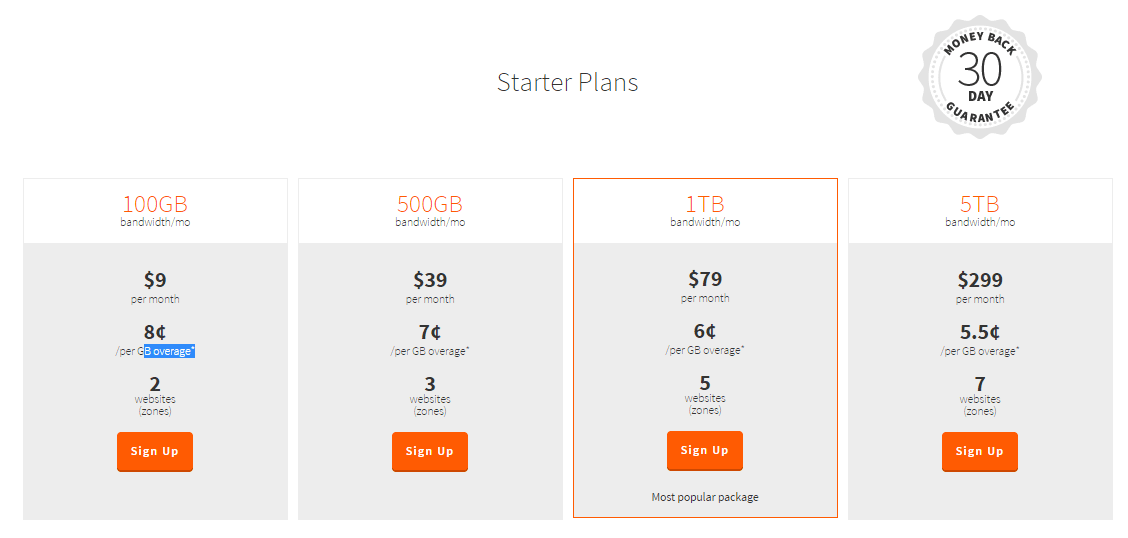Sign up for the 1TB plan
The image size is (1128, 538).
coord(704,450)
